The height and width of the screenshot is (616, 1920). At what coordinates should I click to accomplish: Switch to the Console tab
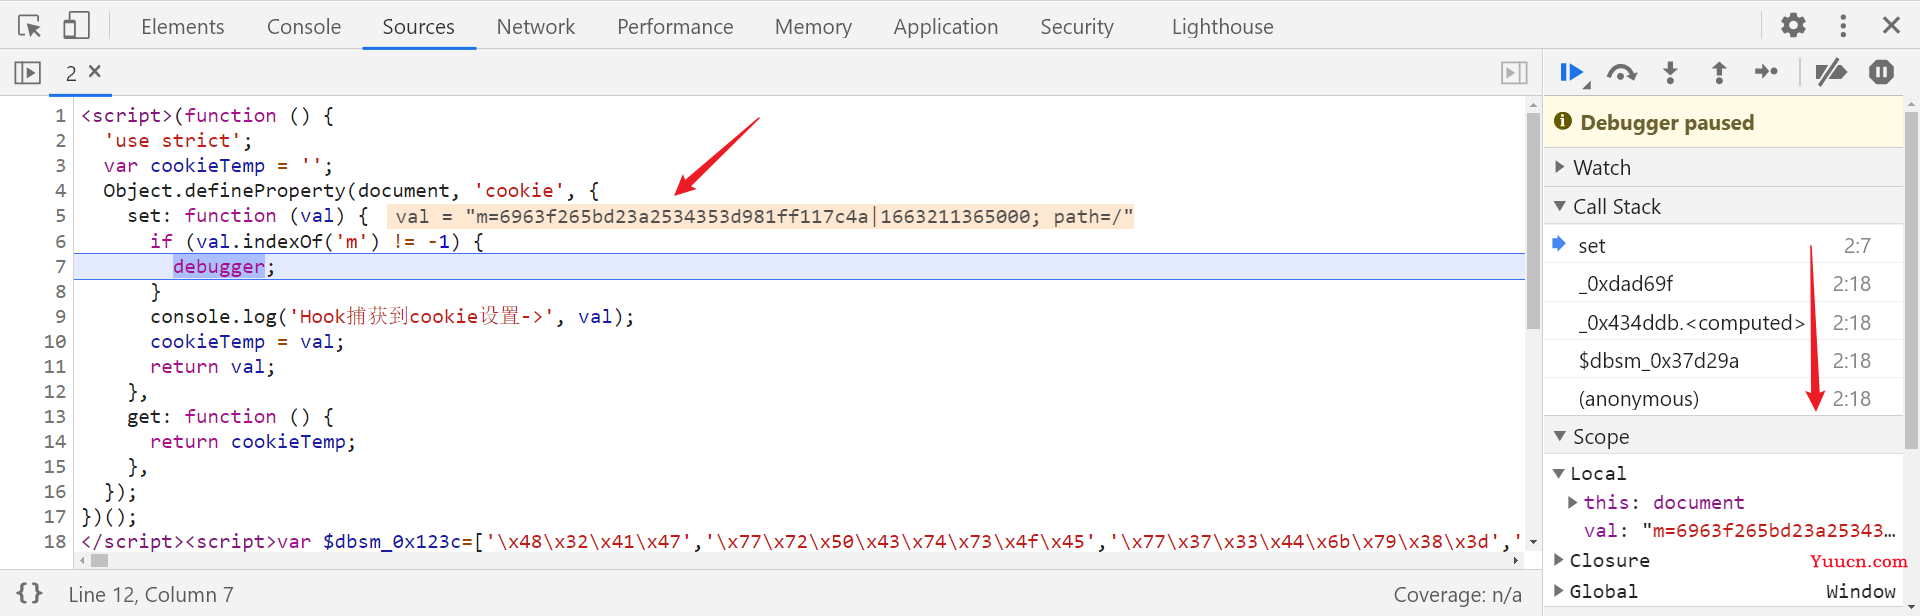304,26
